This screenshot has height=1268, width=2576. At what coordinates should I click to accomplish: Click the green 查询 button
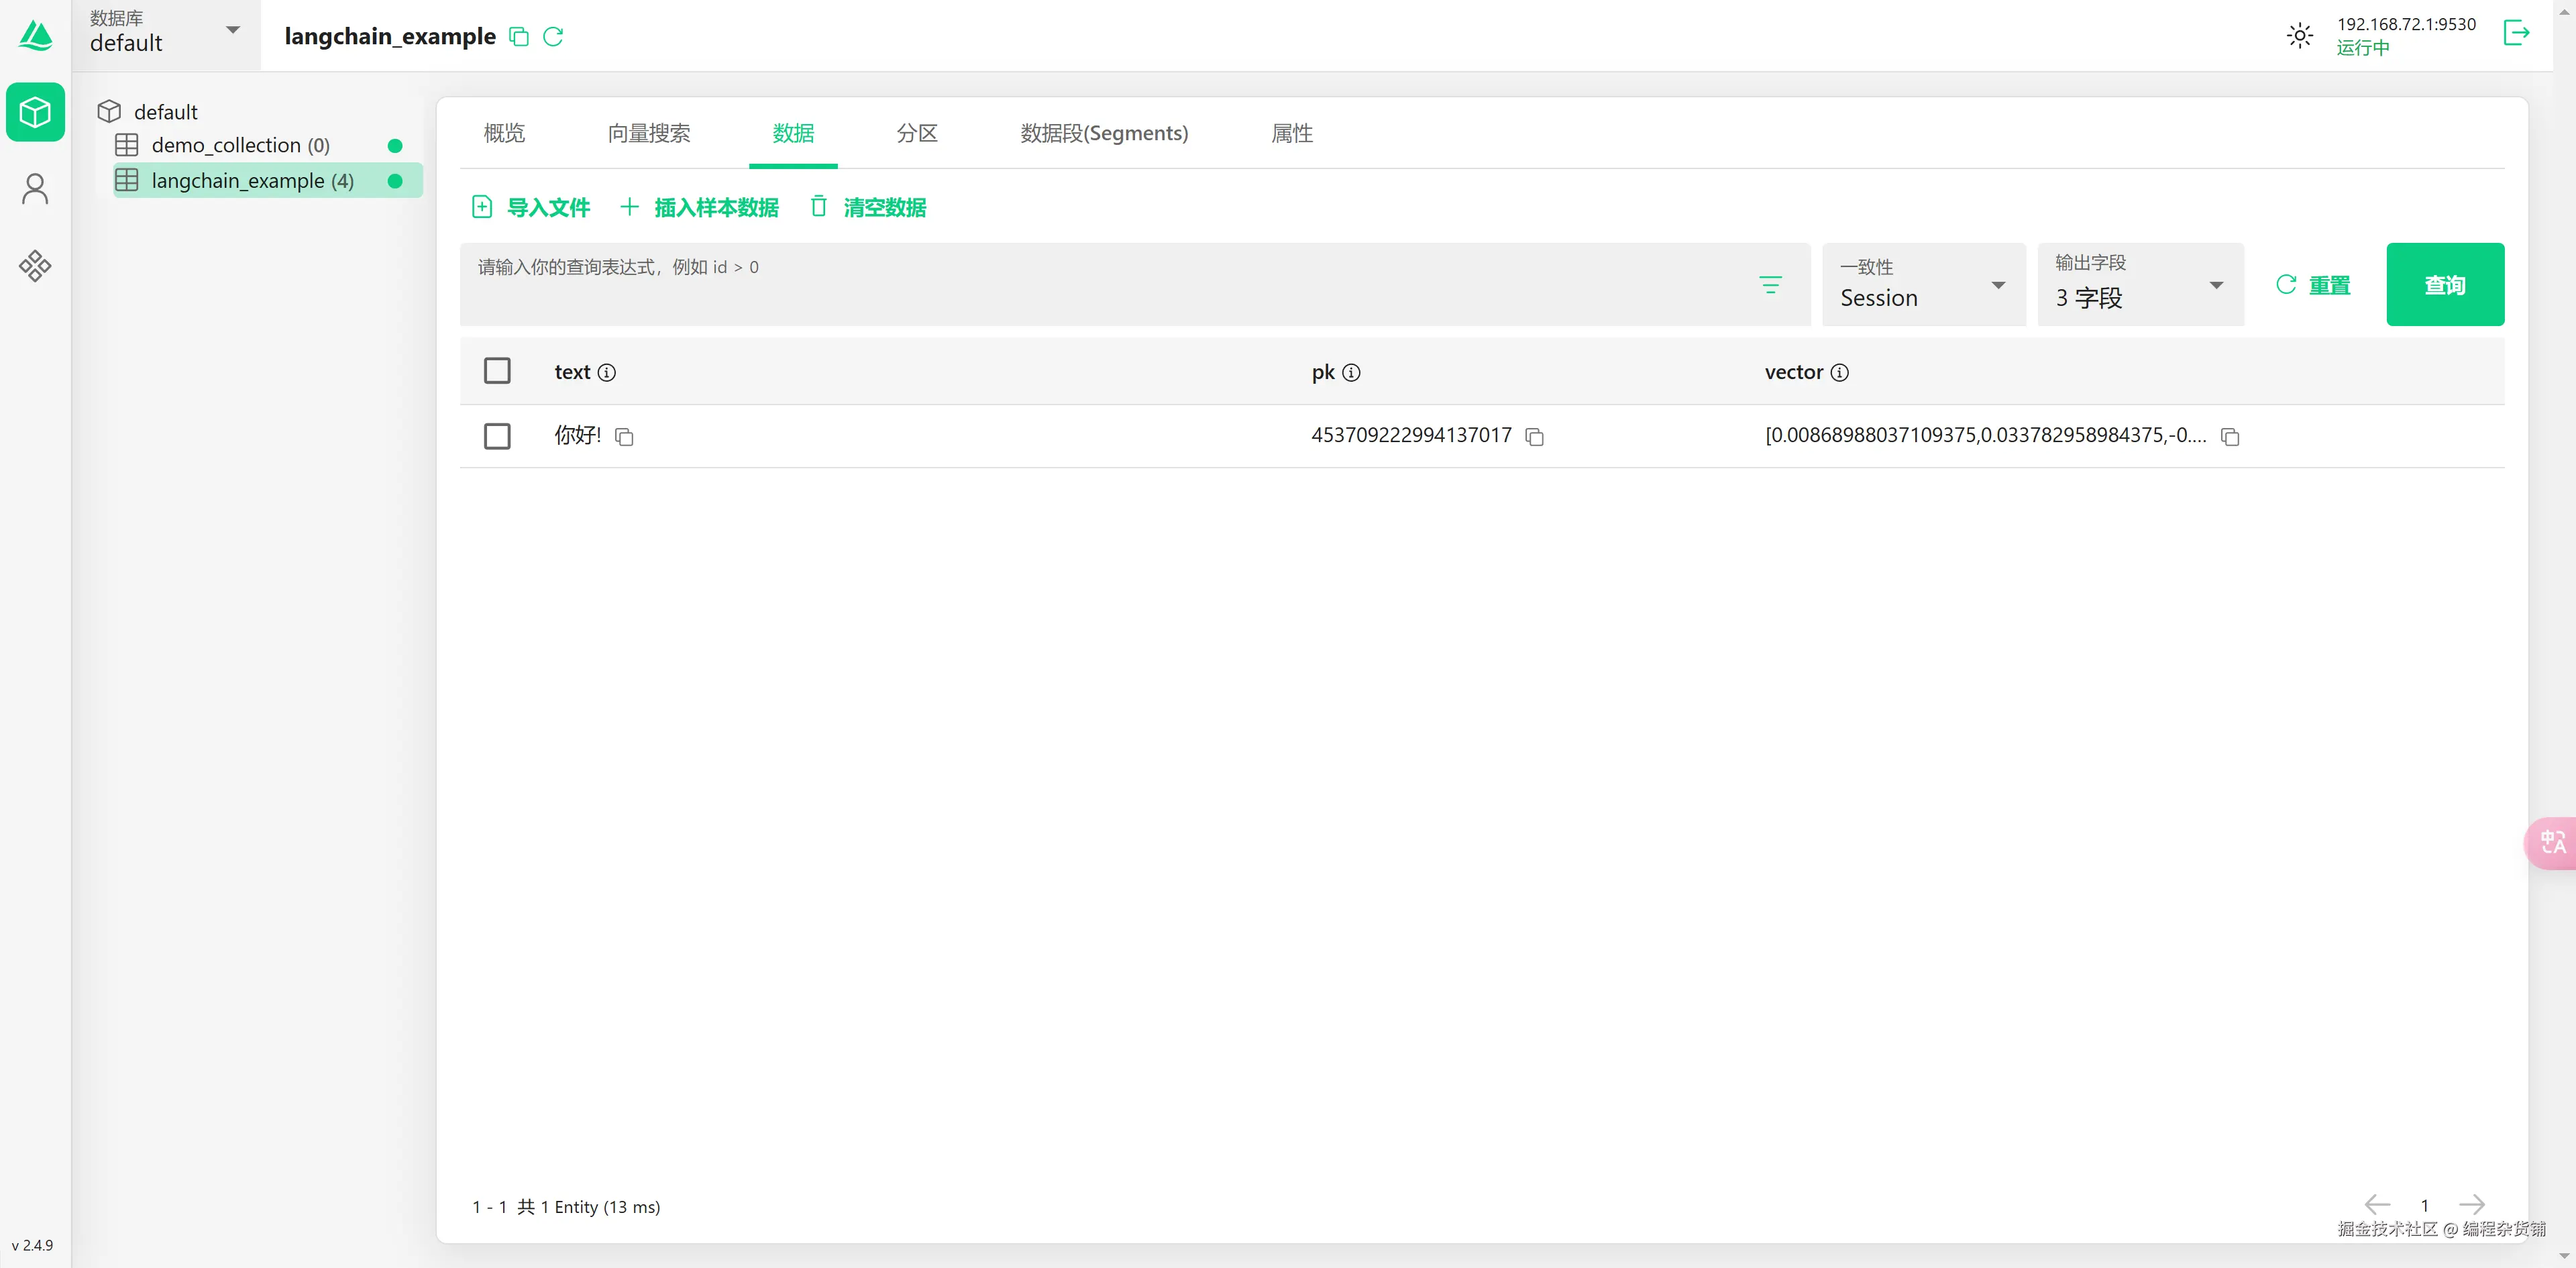(2444, 285)
